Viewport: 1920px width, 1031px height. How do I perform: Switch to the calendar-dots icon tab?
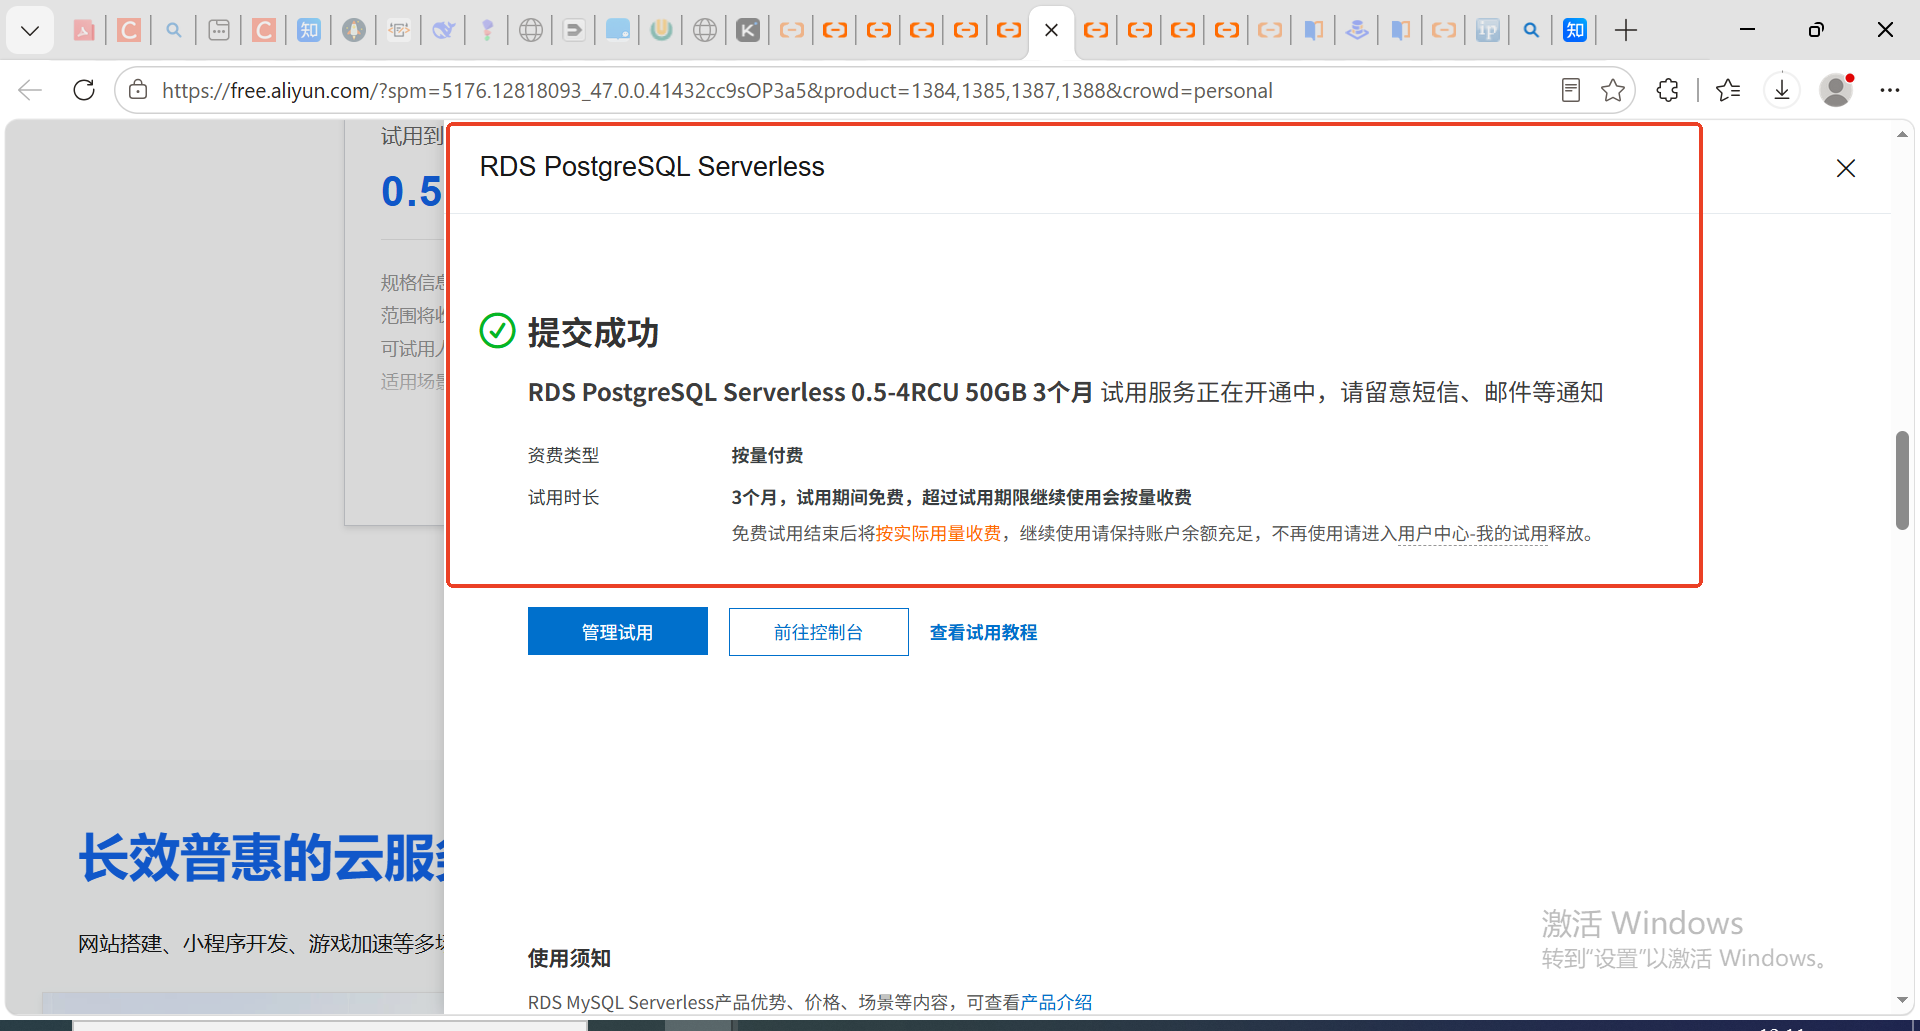219,30
